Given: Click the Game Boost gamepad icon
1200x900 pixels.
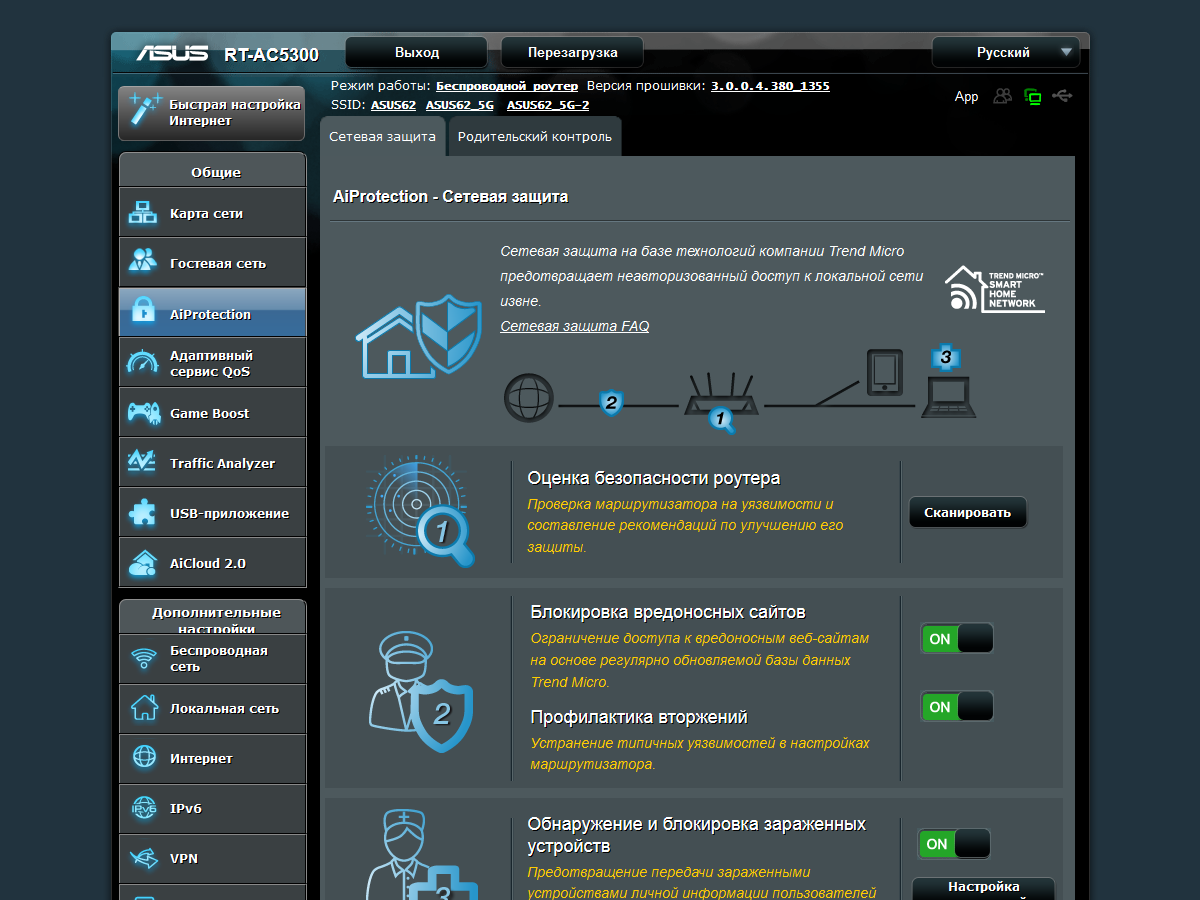Looking at the screenshot, I should click(x=143, y=413).
